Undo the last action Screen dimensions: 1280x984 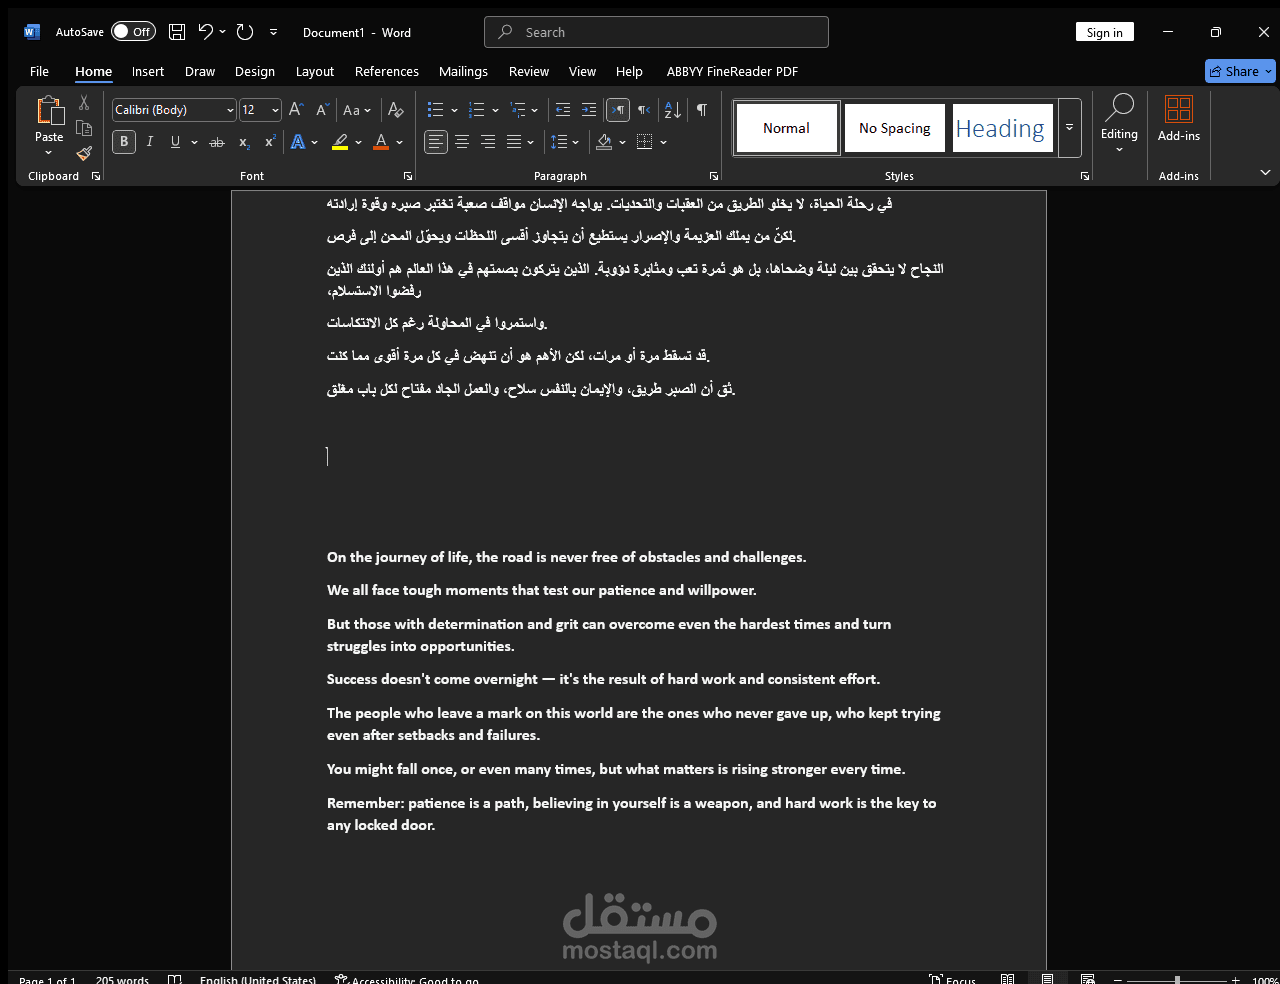205,32
